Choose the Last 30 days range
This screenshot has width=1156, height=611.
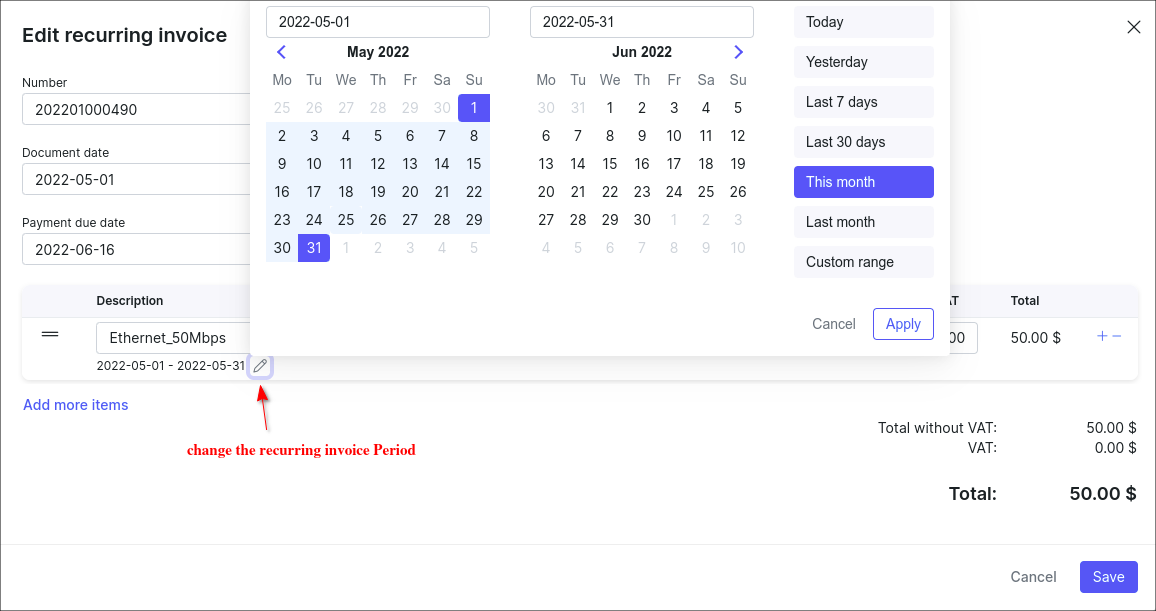click(x=863, y=141)
